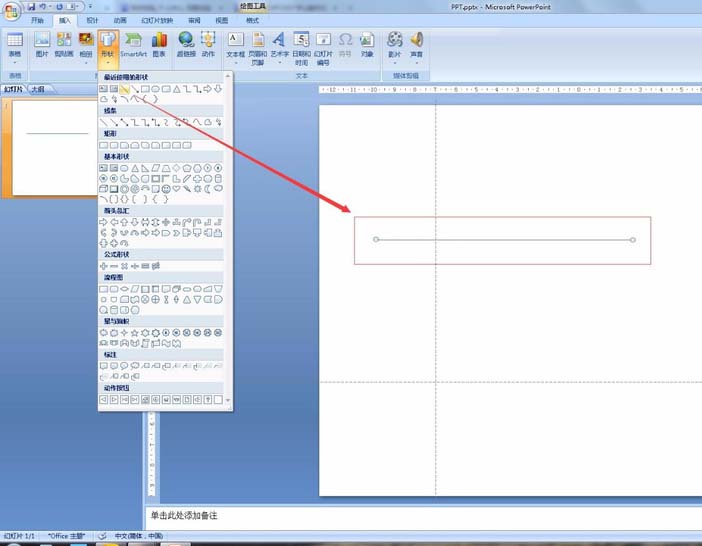This screenshot has height=546, width=702.
Task: Click the notes field 单击此处添加备注
Action: (x=400, y=516)
